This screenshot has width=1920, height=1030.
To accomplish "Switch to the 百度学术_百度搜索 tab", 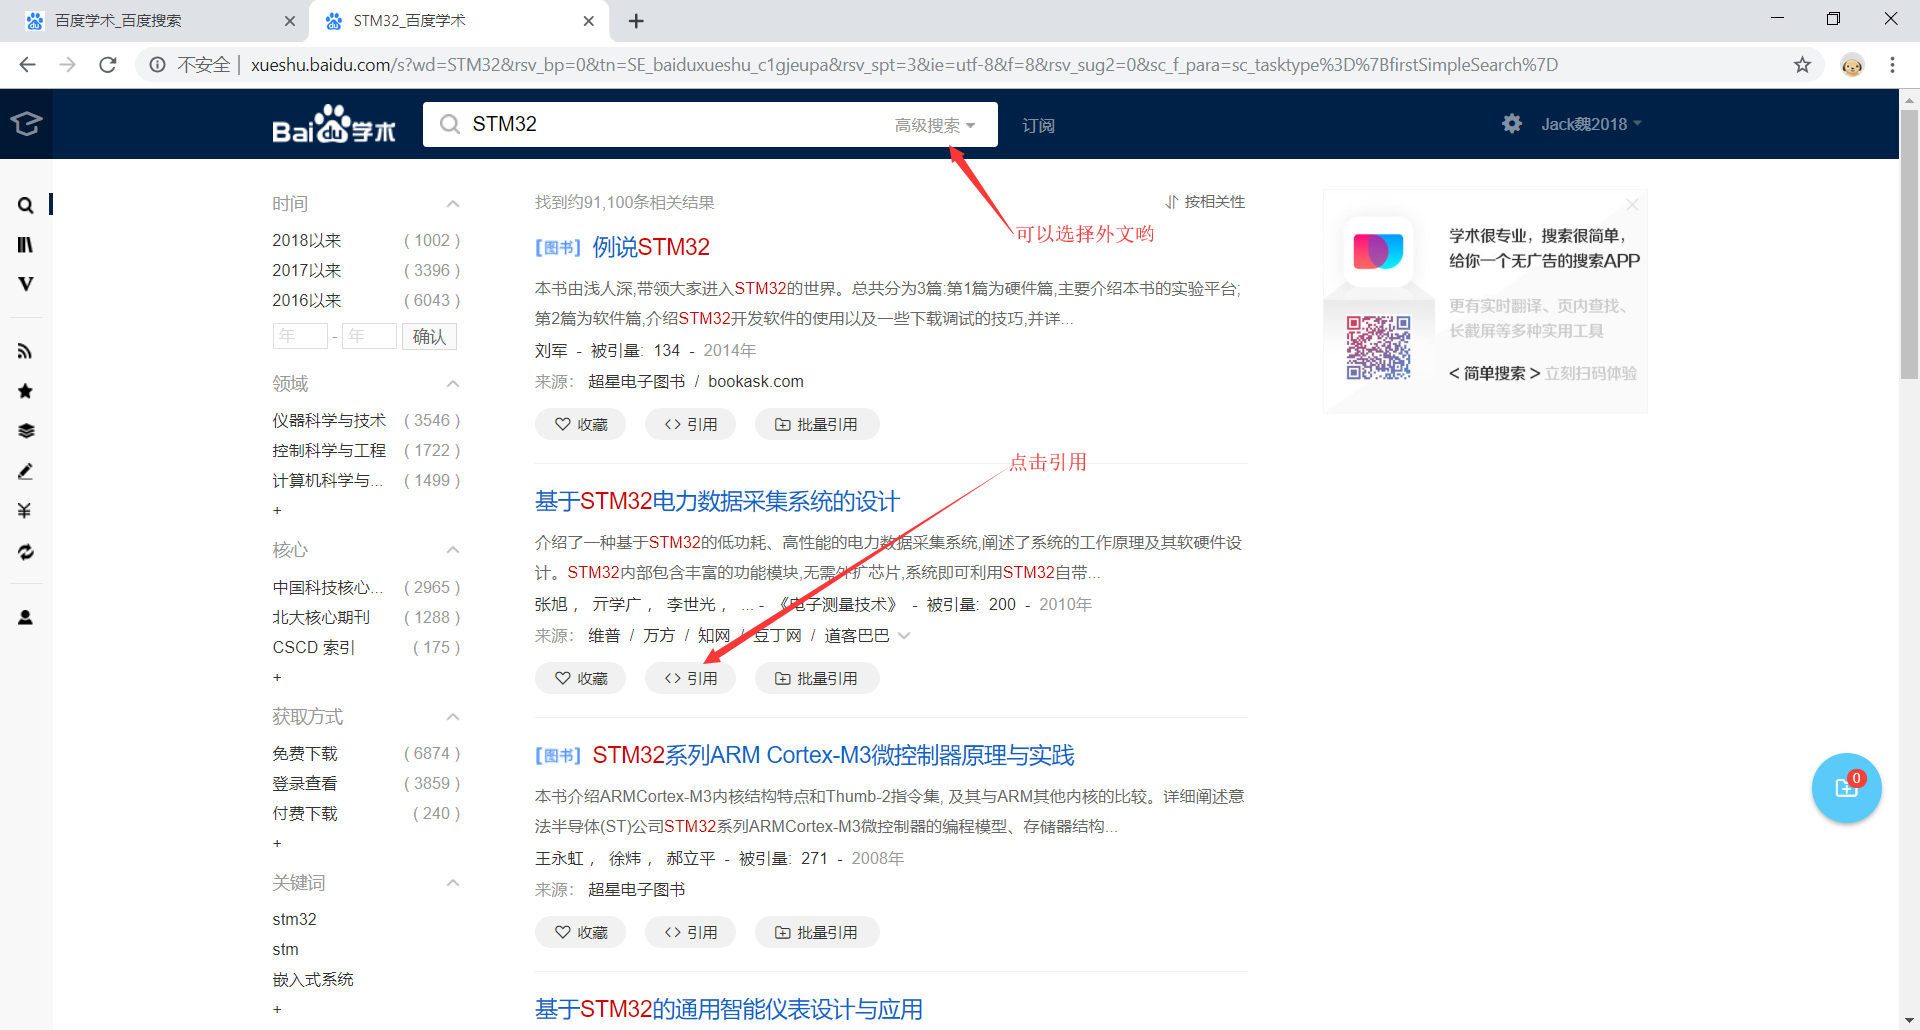I will click(160, 21).
